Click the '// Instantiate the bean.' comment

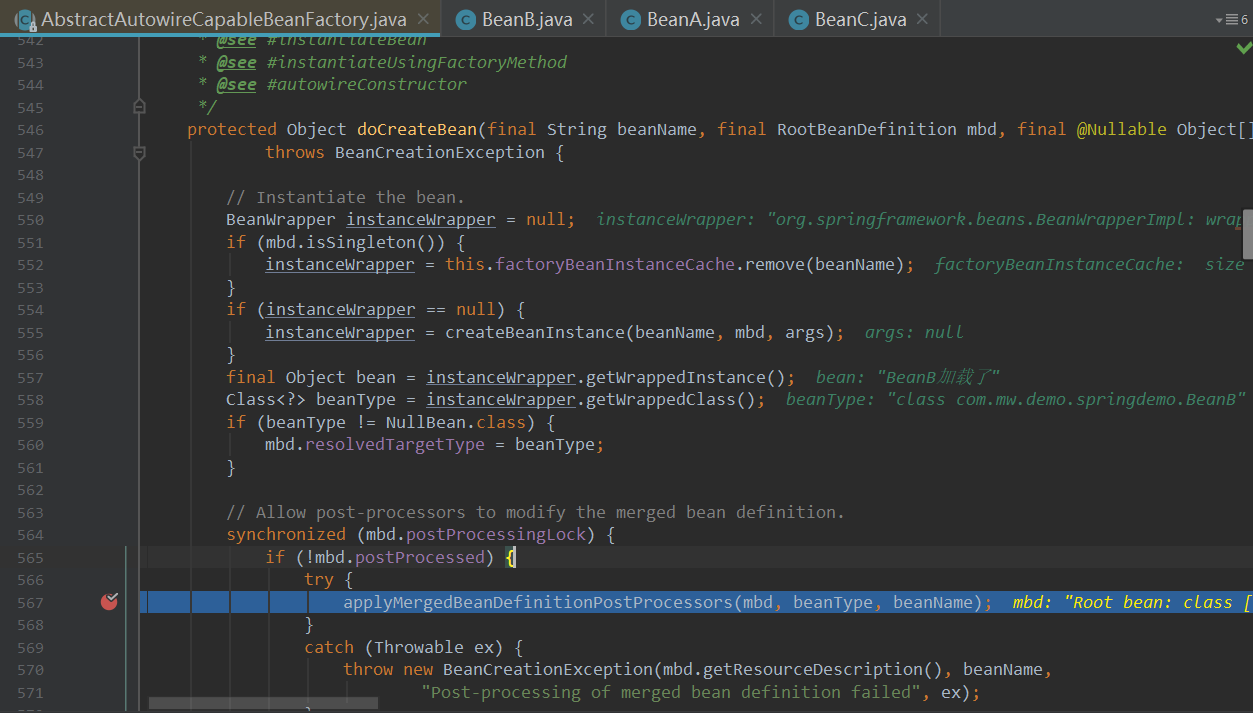point(346,197)
